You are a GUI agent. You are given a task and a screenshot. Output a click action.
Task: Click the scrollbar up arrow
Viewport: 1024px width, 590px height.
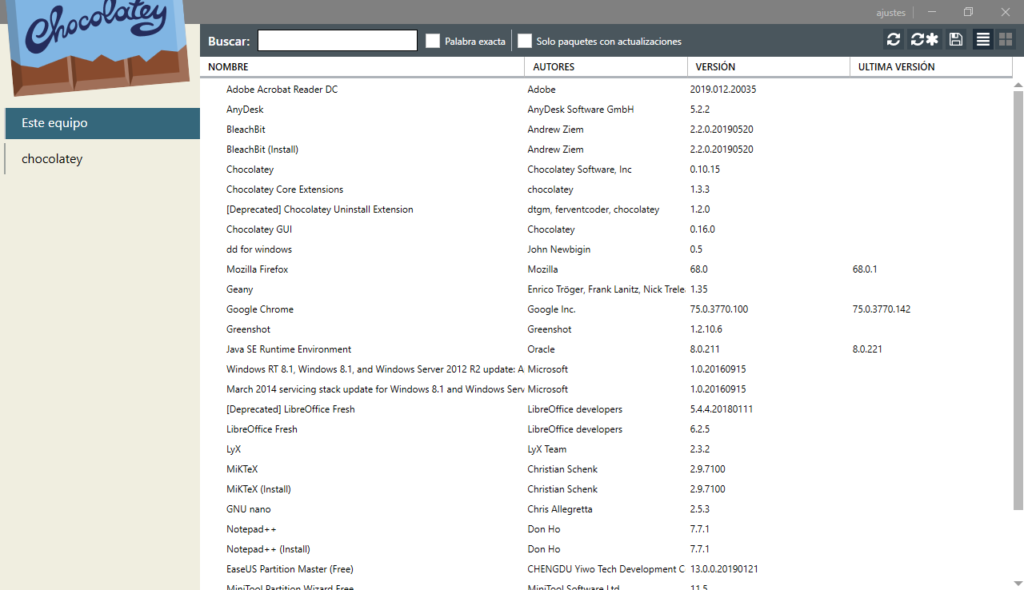click(x=1018, y=85)
